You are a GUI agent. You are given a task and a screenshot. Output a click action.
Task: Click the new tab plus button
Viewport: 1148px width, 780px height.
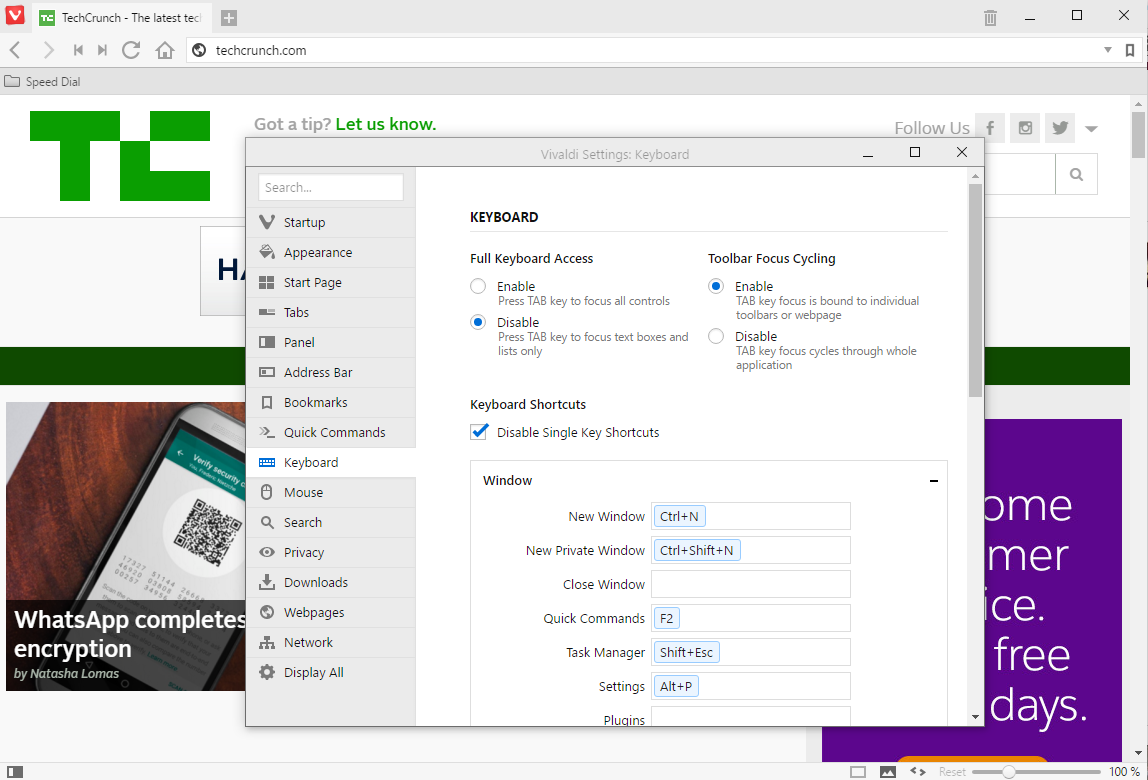pyautogui.click(x=229, y=18)
